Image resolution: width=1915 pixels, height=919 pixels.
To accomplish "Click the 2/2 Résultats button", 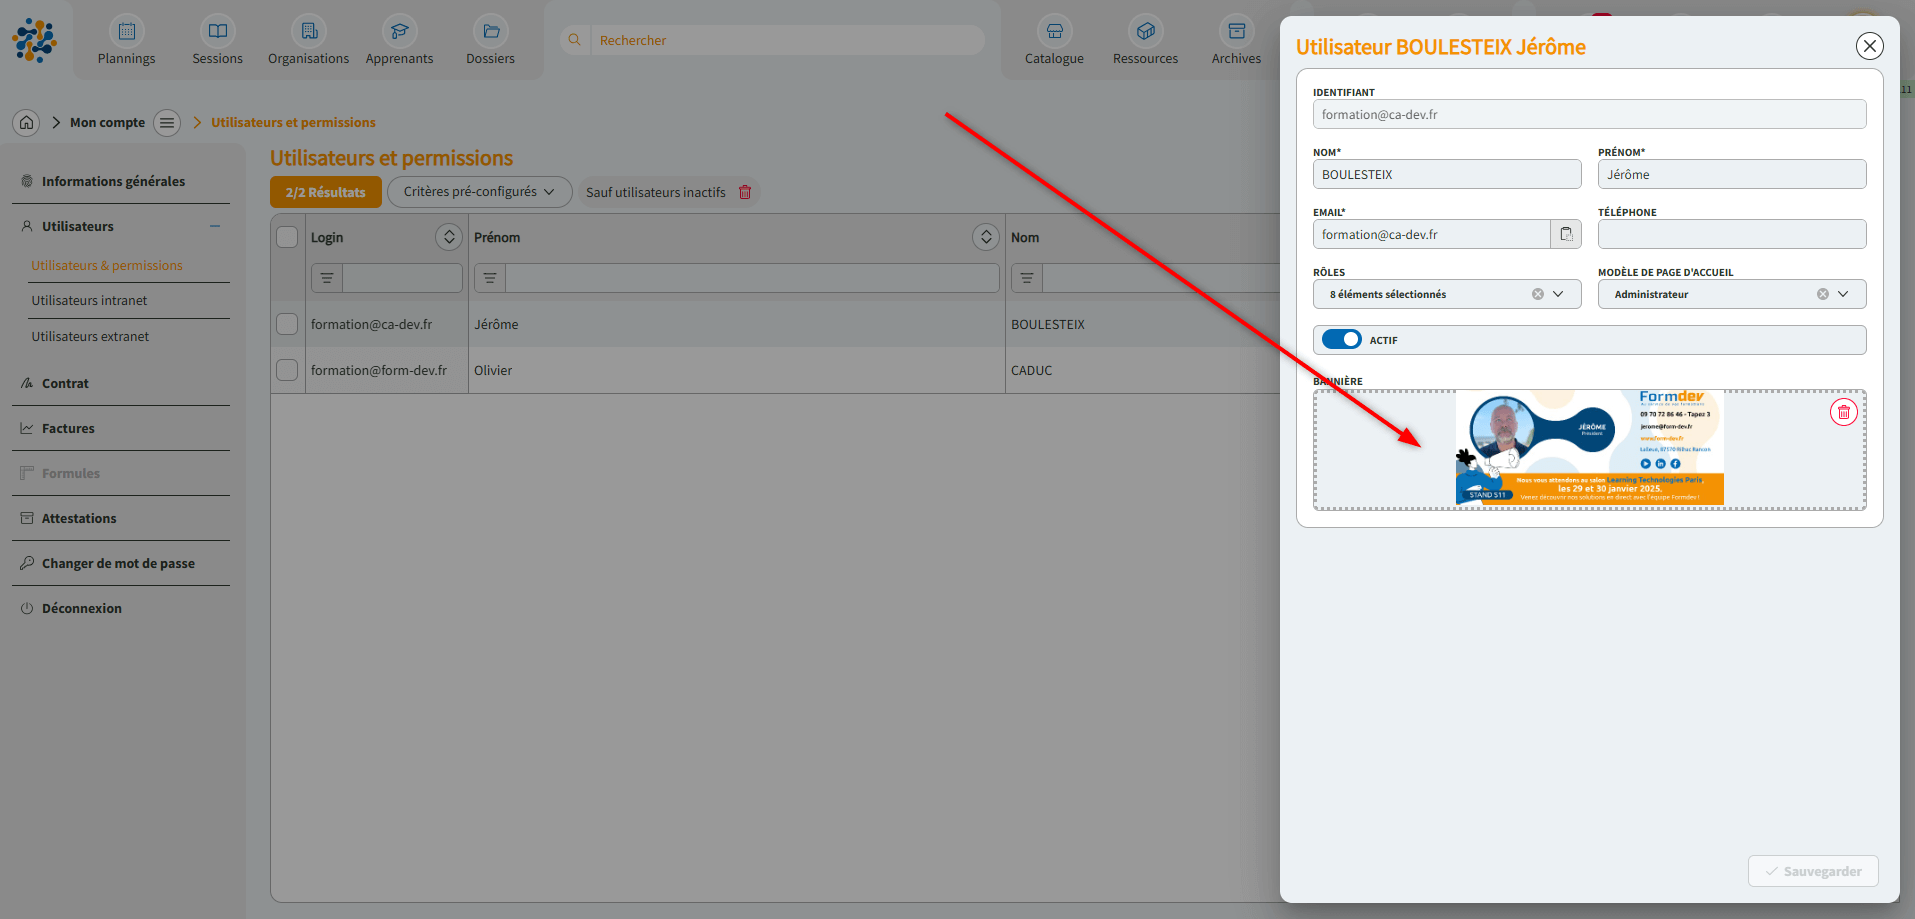I will click(x=325, y=192).
